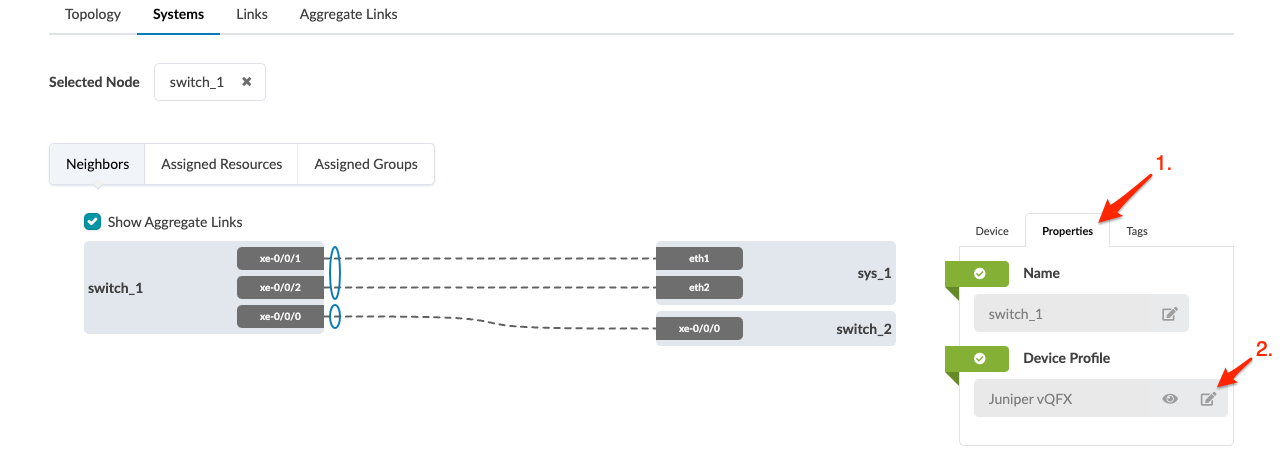Select the small link oval on xe-0/0/0
This screenshot has height=454, width=1284.
335,317
